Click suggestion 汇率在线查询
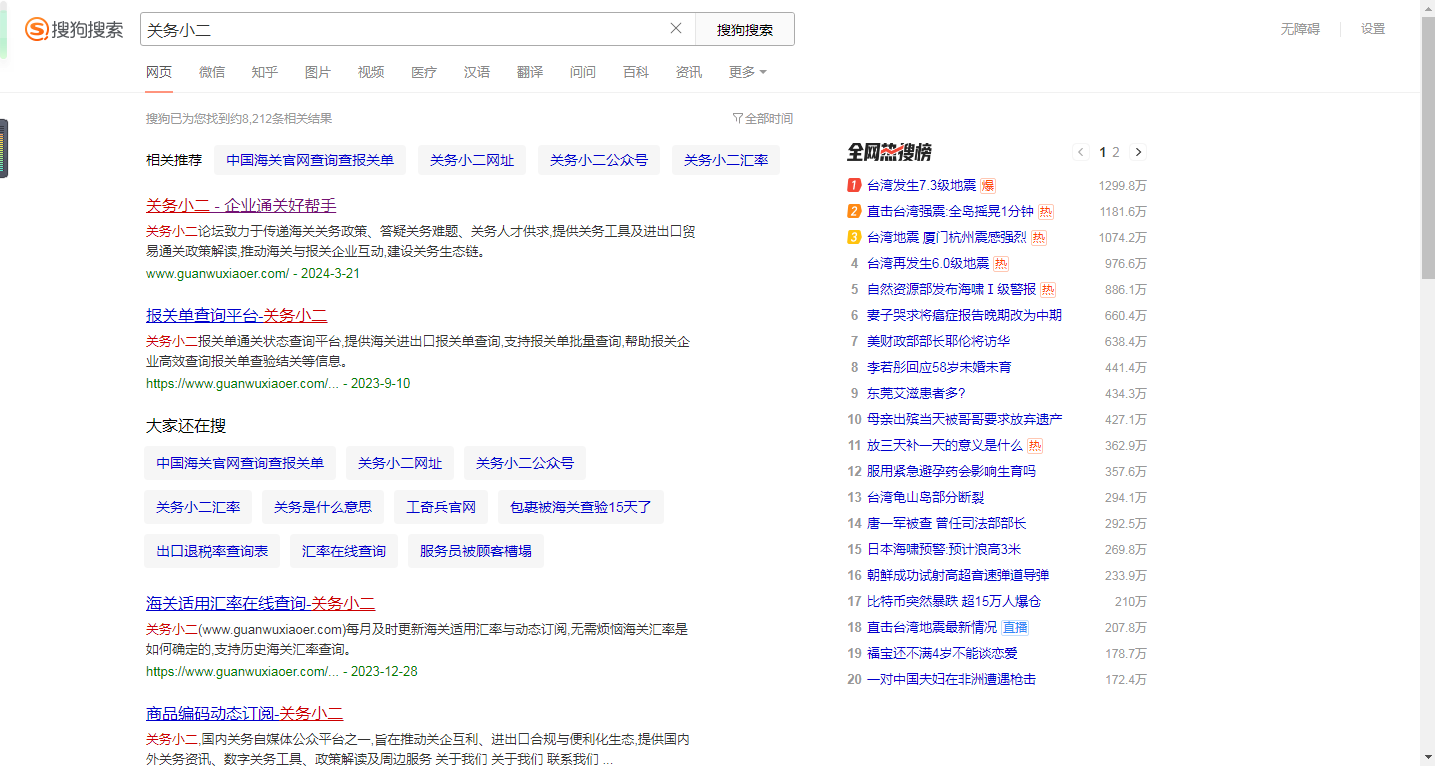Screen dimensions: 1435x766 [x=344, y=551]
